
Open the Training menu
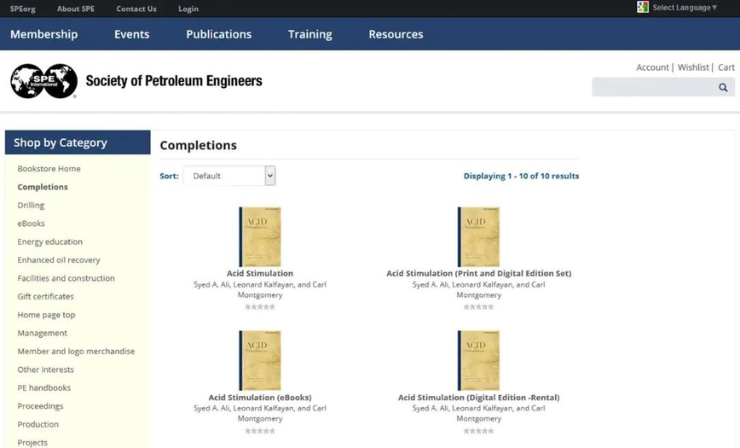point(310,34)
